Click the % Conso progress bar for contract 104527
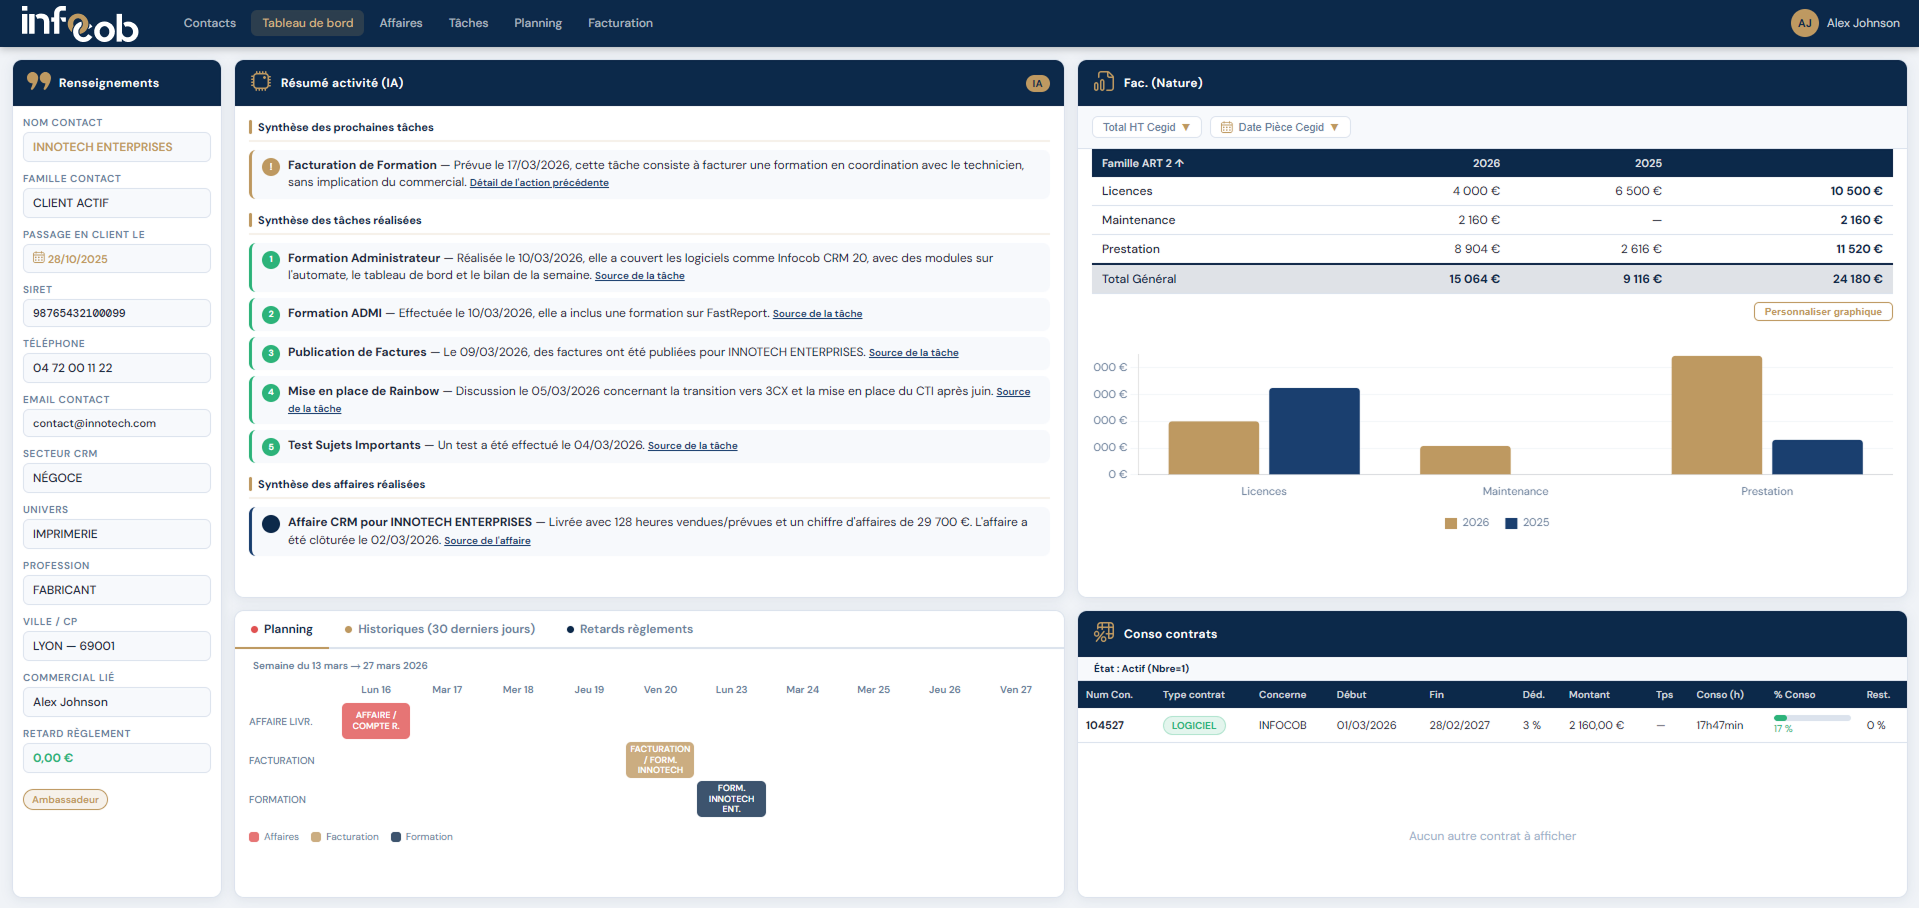The width and height of the screenshot is (1919, 908). tap(1811, 718)
